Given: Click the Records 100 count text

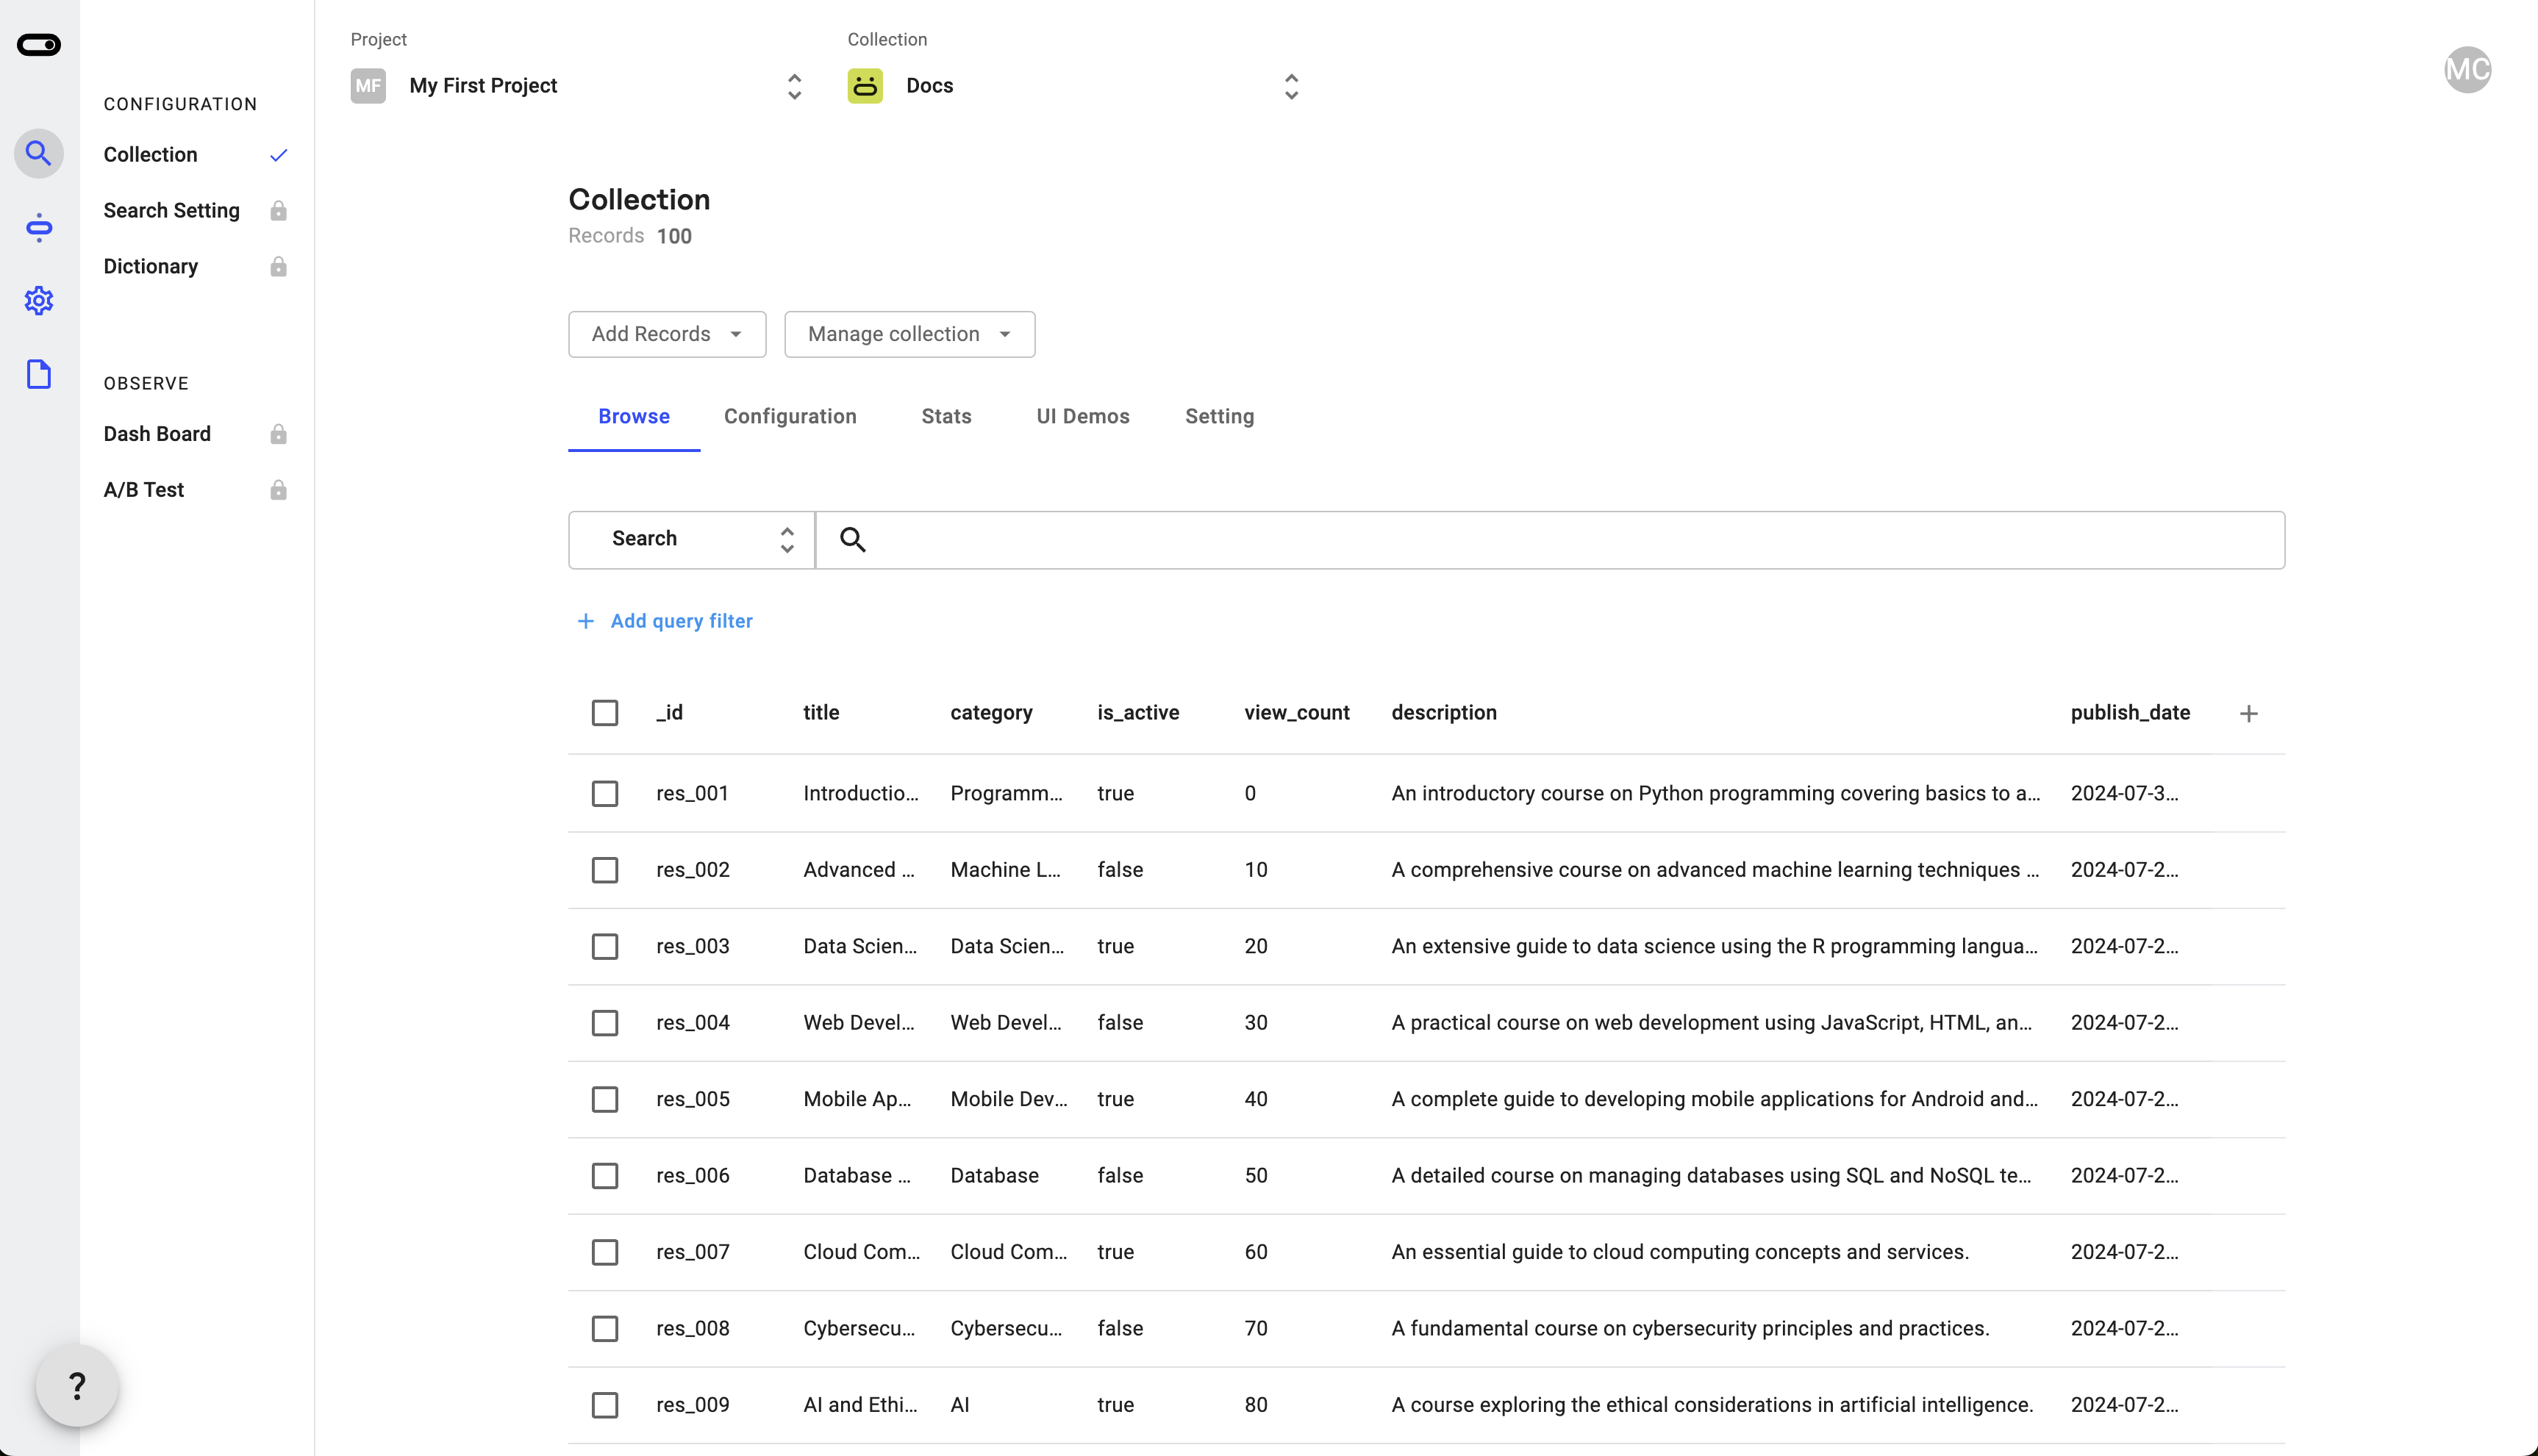Looking at the screenshot, I should [630, 236].
